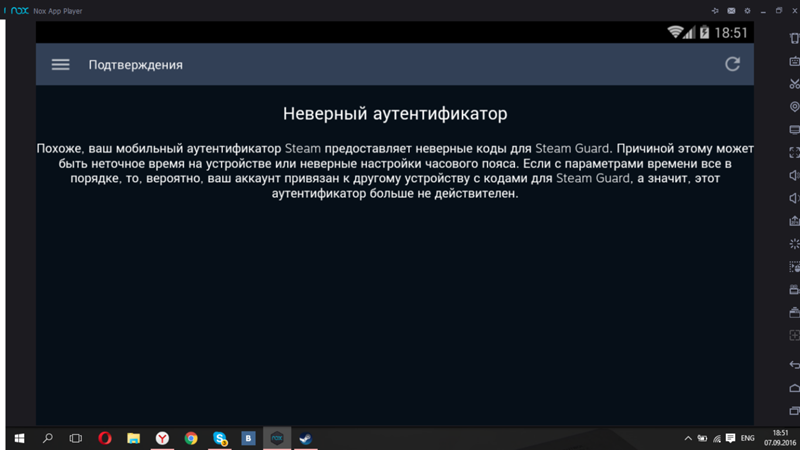Open Windows Start menu
The height and width of the screenshot is (450, 800).
(19, 438)
